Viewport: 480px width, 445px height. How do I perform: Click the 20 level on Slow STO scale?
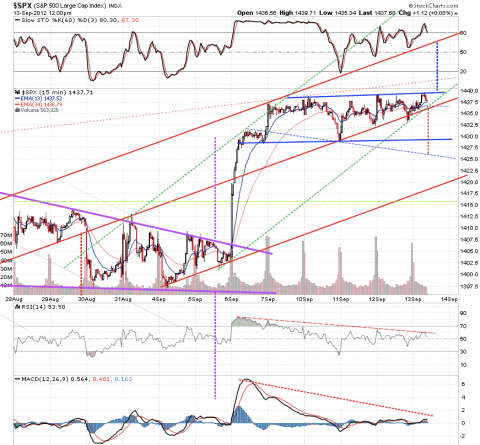click(x=463, y=71)
